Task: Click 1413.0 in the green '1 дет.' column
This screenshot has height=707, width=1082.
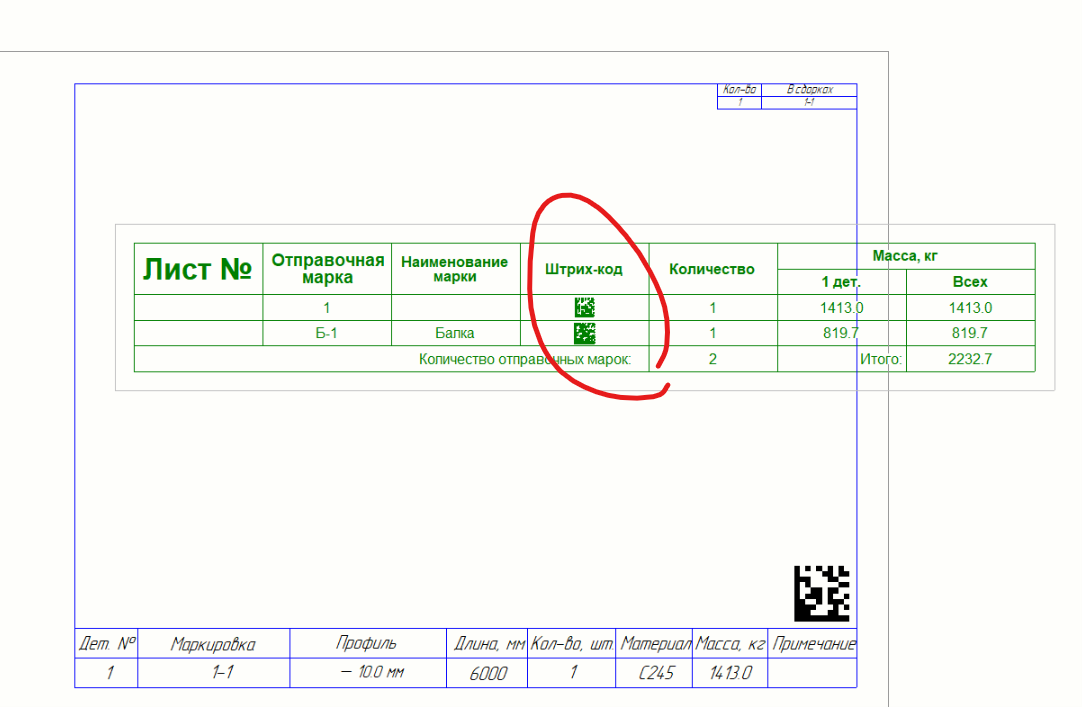Action: 841,308
